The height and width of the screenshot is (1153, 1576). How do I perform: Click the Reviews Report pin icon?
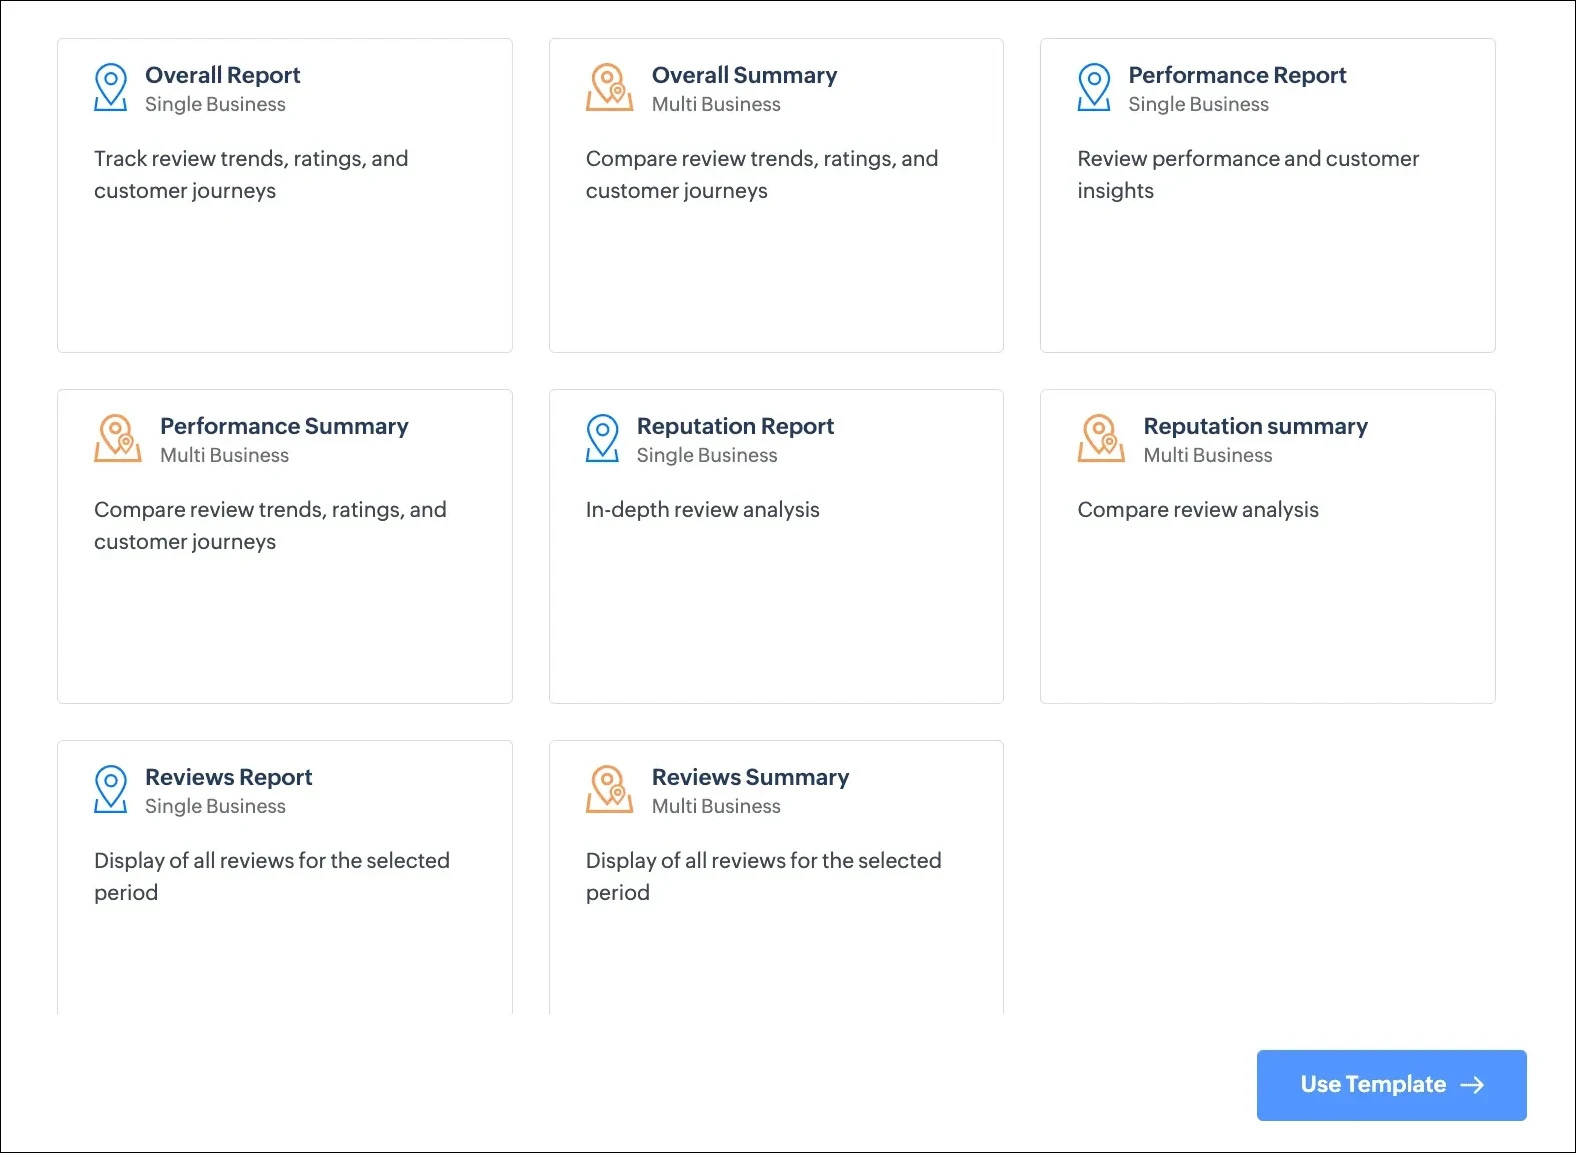[x=110, y=790]
